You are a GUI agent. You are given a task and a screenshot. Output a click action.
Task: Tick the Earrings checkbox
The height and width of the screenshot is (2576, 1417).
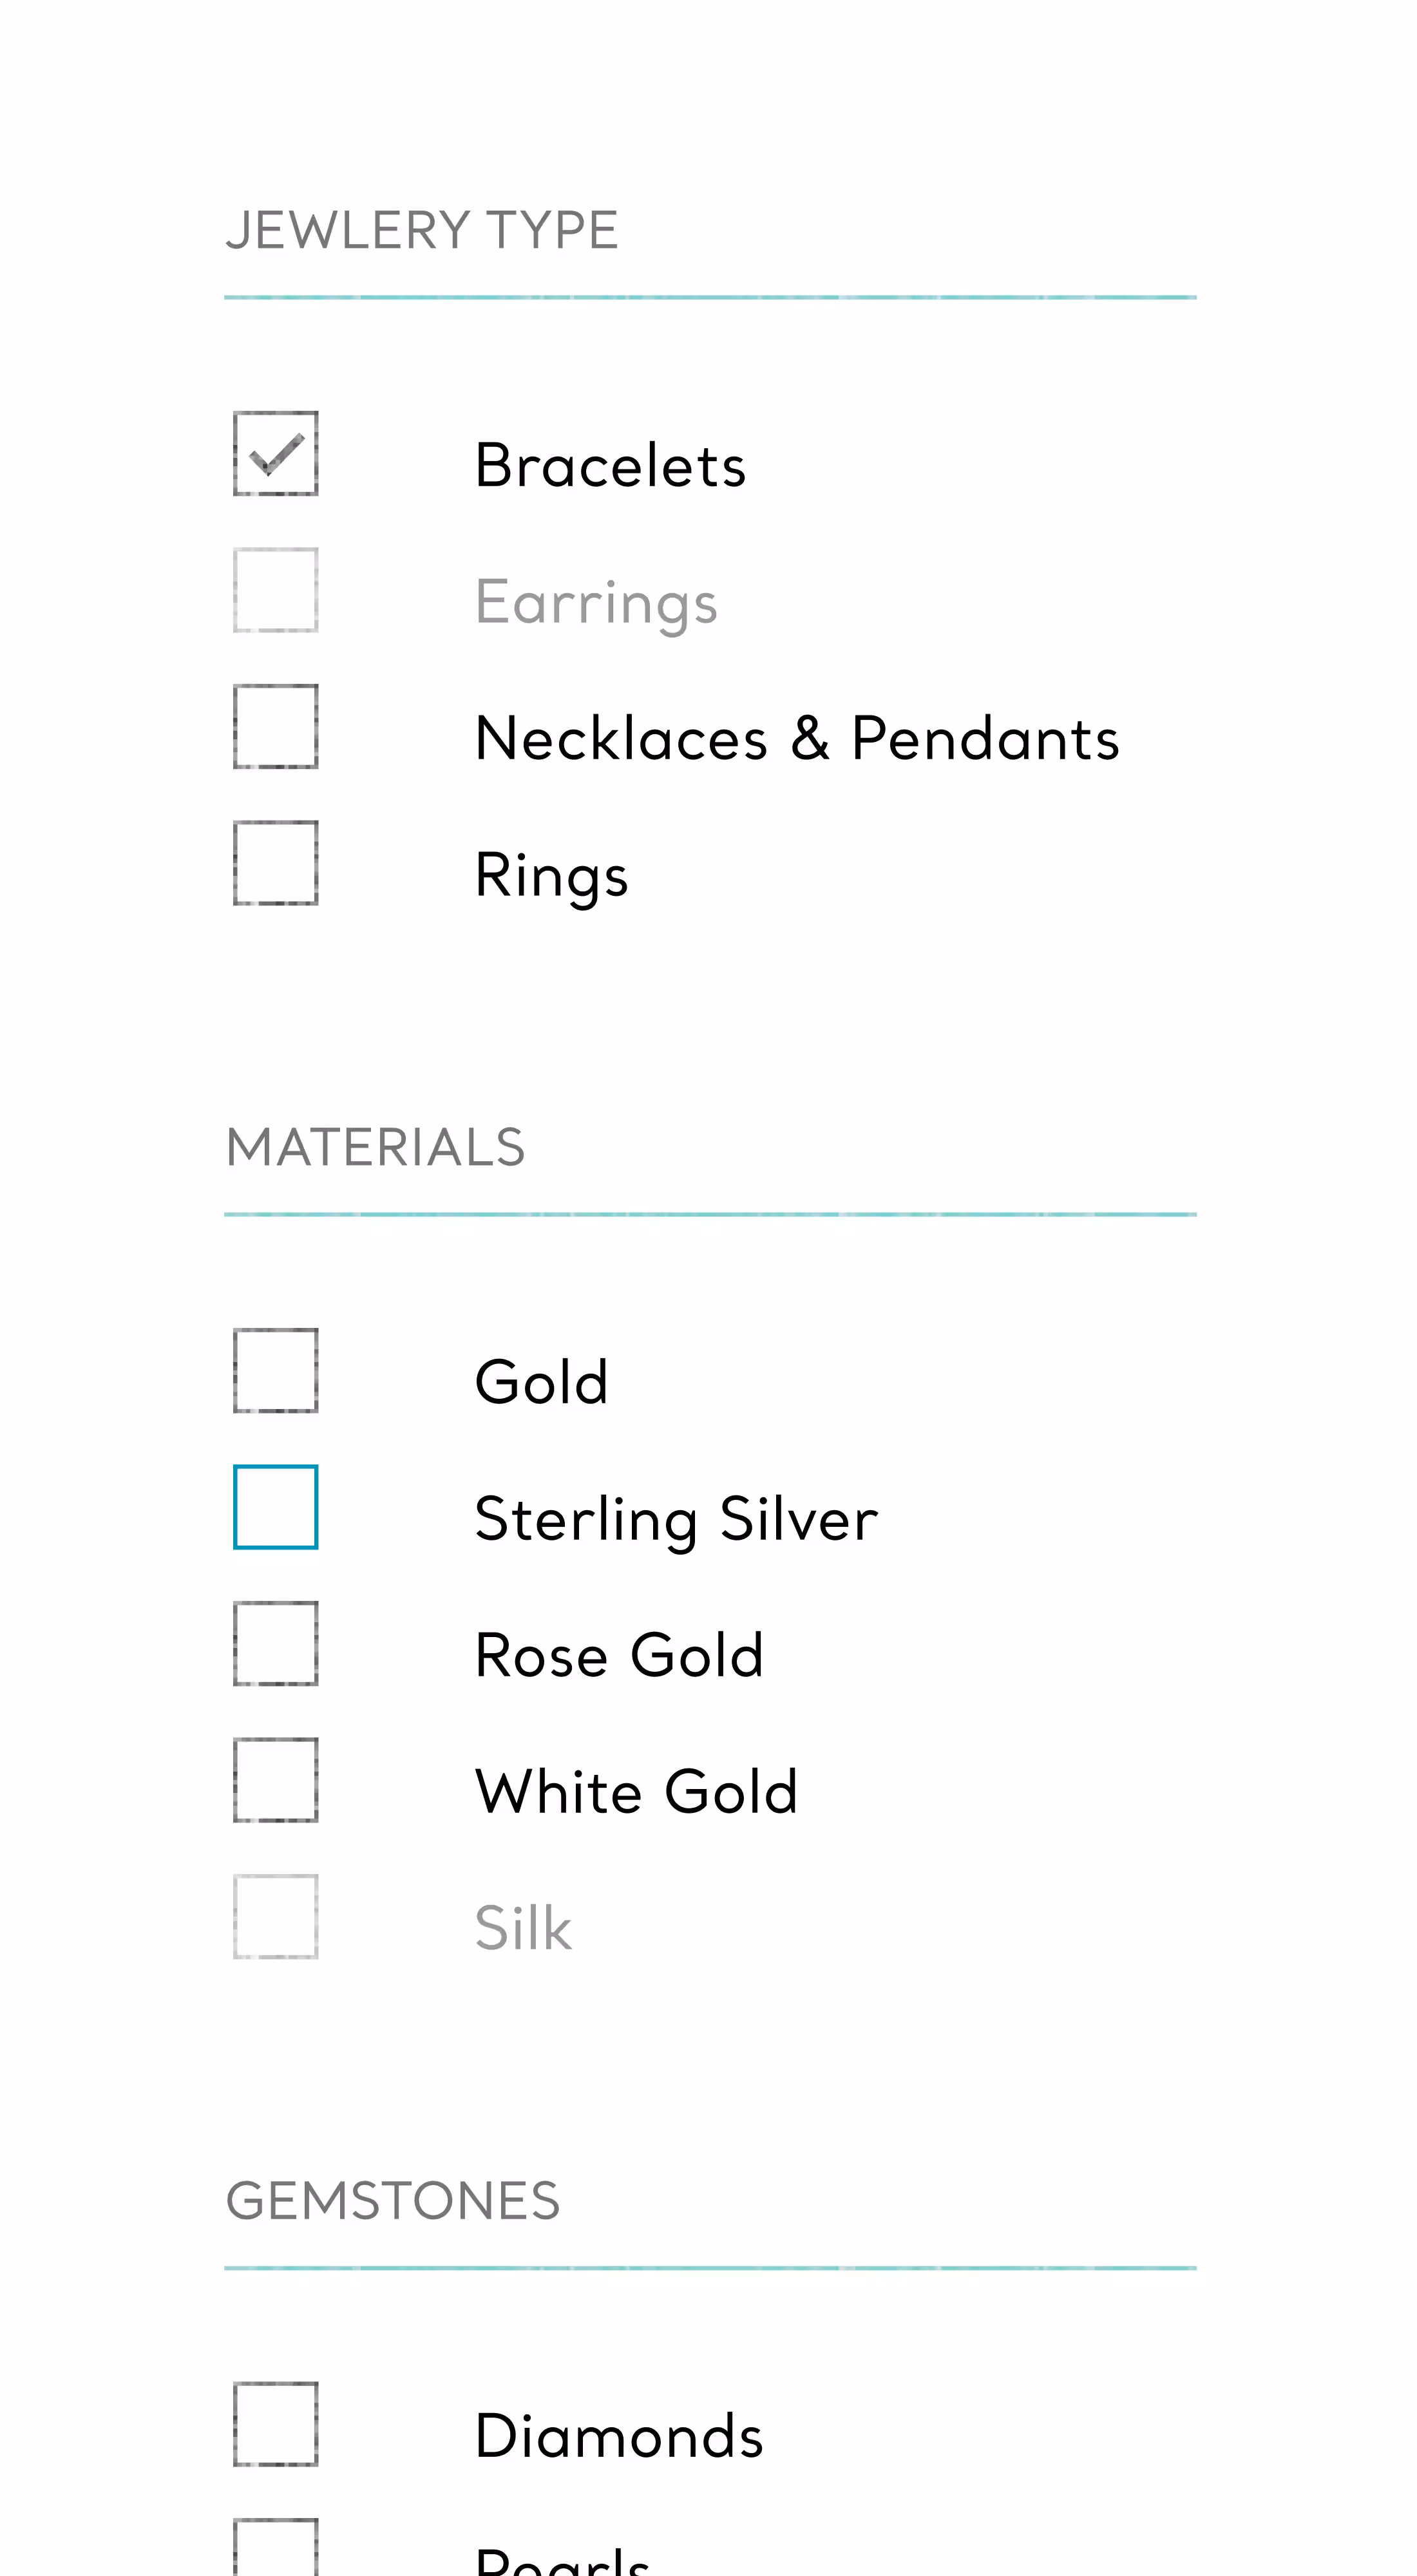(x=276, y=590)
